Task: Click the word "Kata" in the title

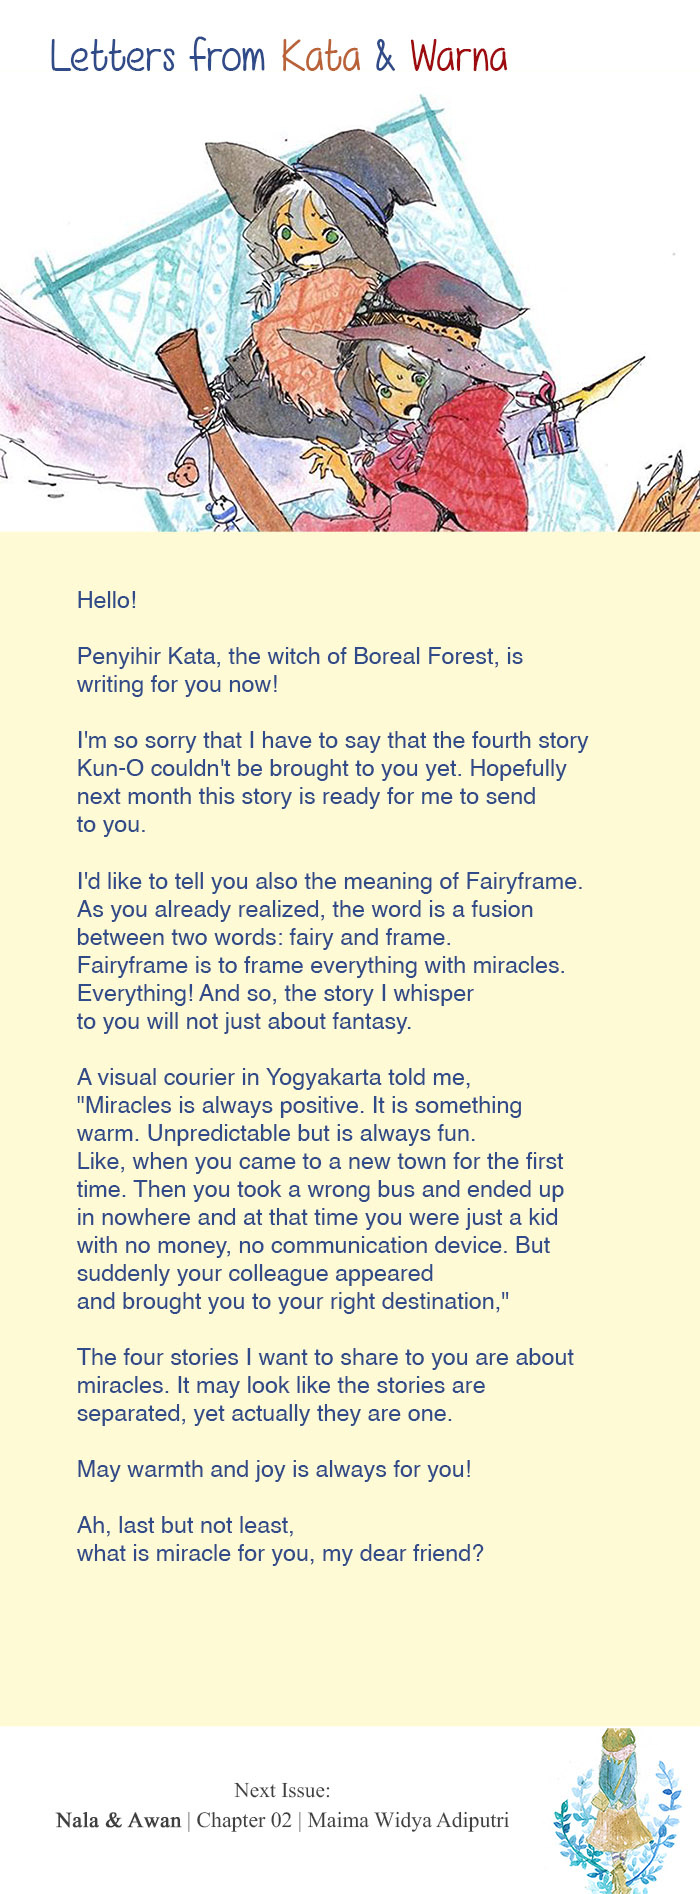Action: coord(320,57)
